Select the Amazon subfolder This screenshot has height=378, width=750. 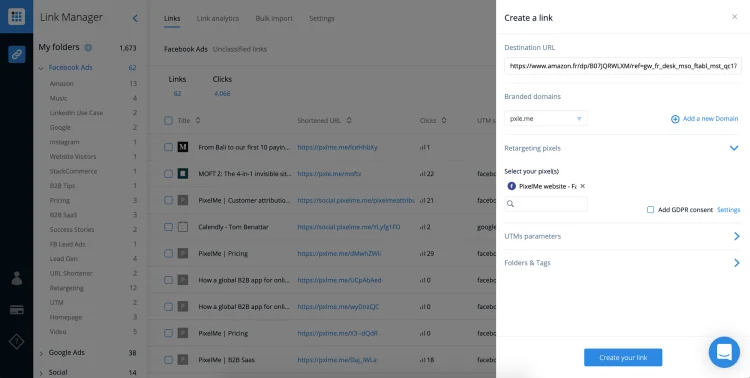(62, 84)
